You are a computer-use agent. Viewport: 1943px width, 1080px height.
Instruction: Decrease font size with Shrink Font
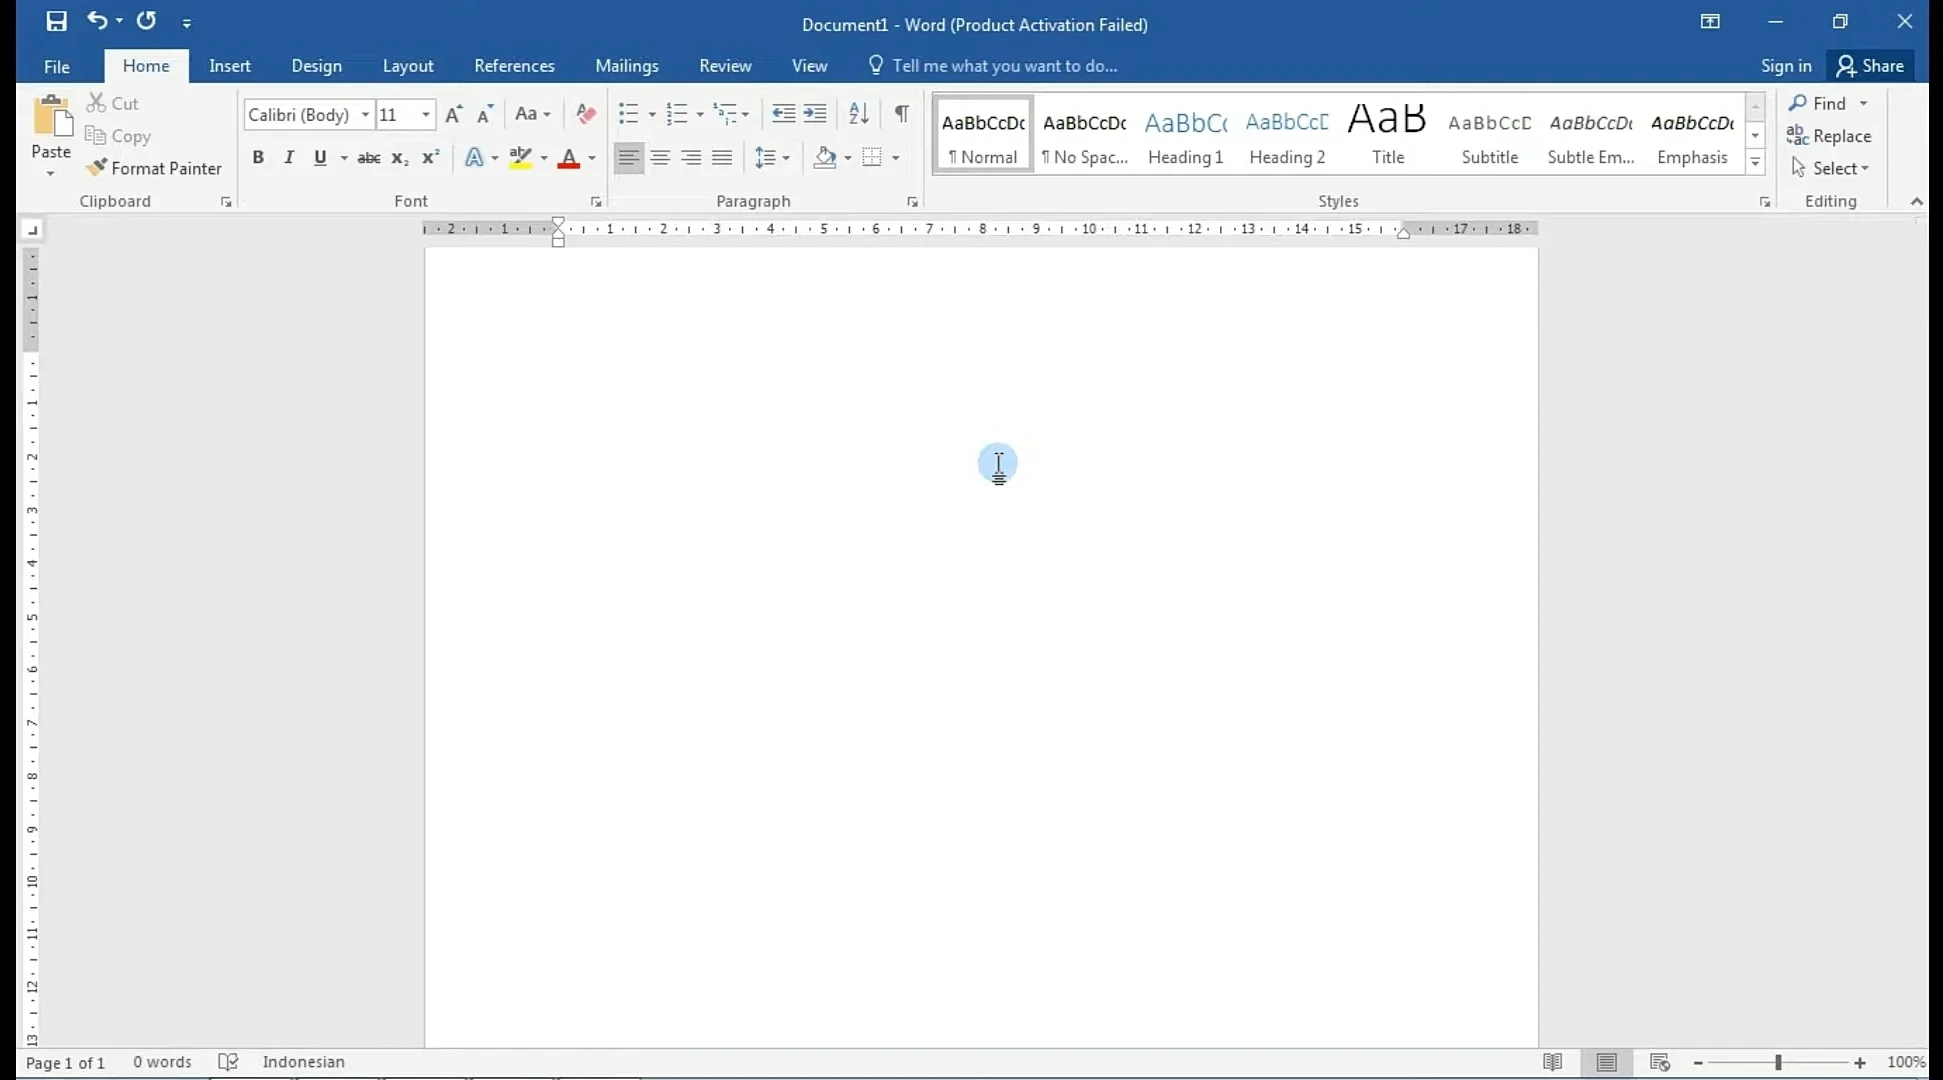[x=485, y=114]
